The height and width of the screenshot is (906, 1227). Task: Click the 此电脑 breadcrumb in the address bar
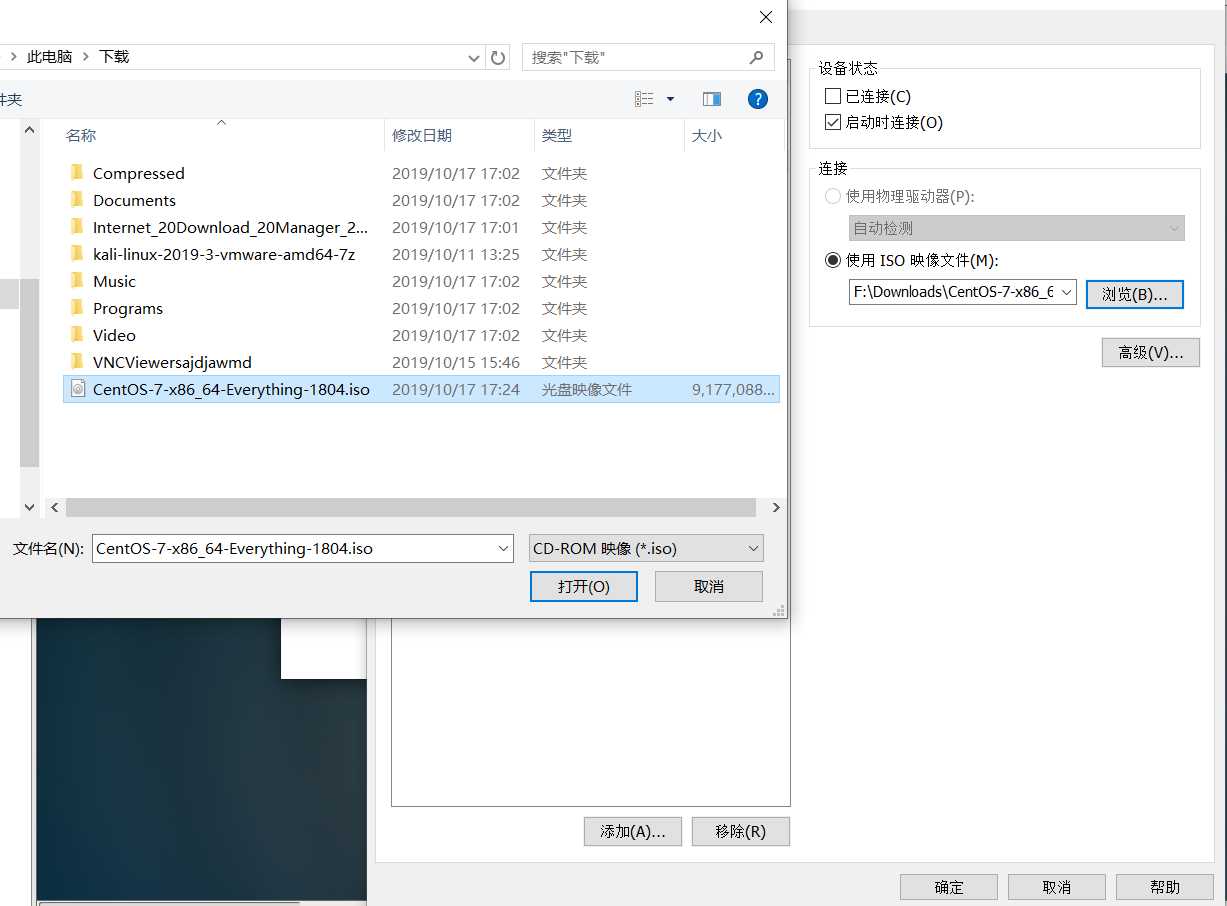click(50, 57)
